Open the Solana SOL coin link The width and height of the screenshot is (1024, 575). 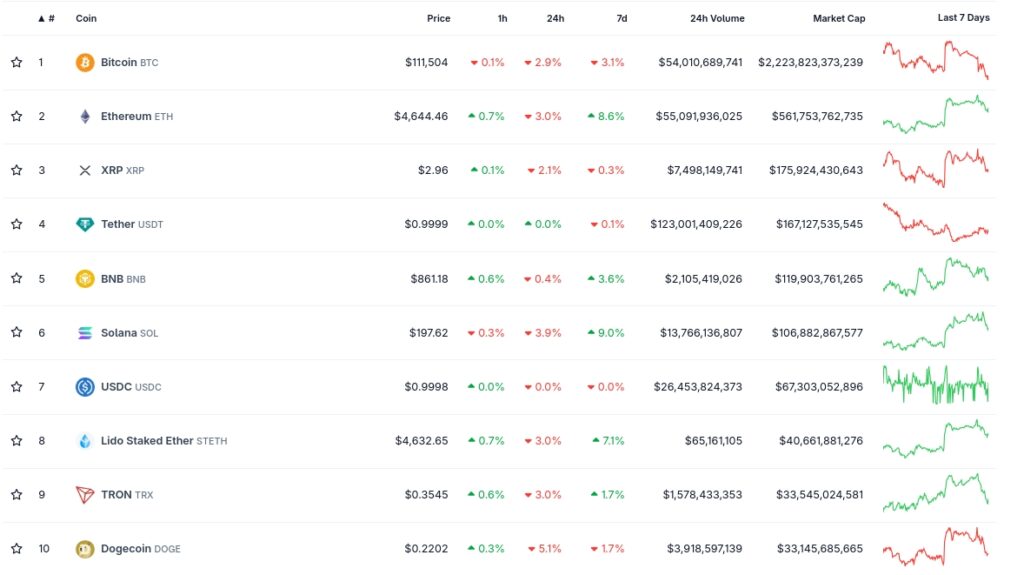(129, 333)
